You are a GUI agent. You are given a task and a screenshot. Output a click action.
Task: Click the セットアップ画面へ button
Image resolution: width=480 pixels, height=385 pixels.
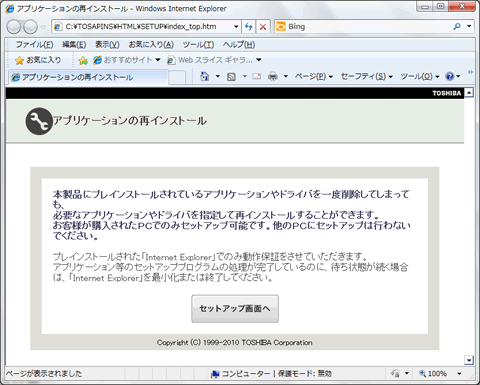[x=235, y=309]
